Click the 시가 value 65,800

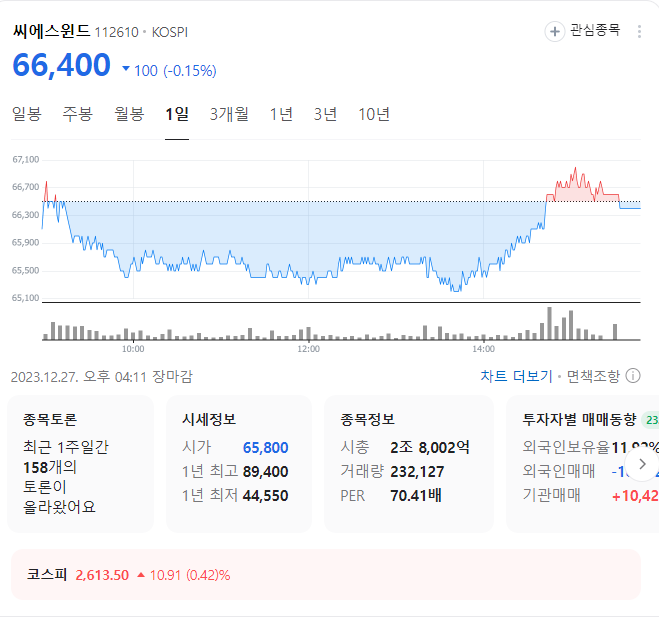(266, 448)
